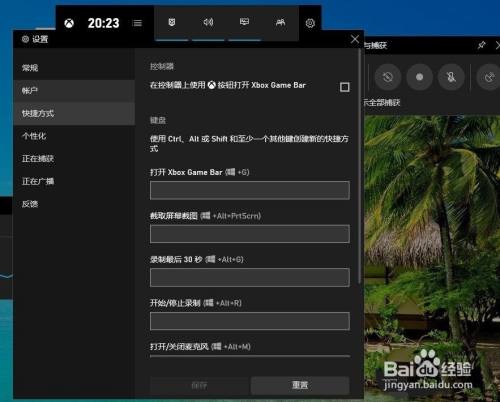
Task: Select the 常规 (General) settings tab
Action: [74, 68]
